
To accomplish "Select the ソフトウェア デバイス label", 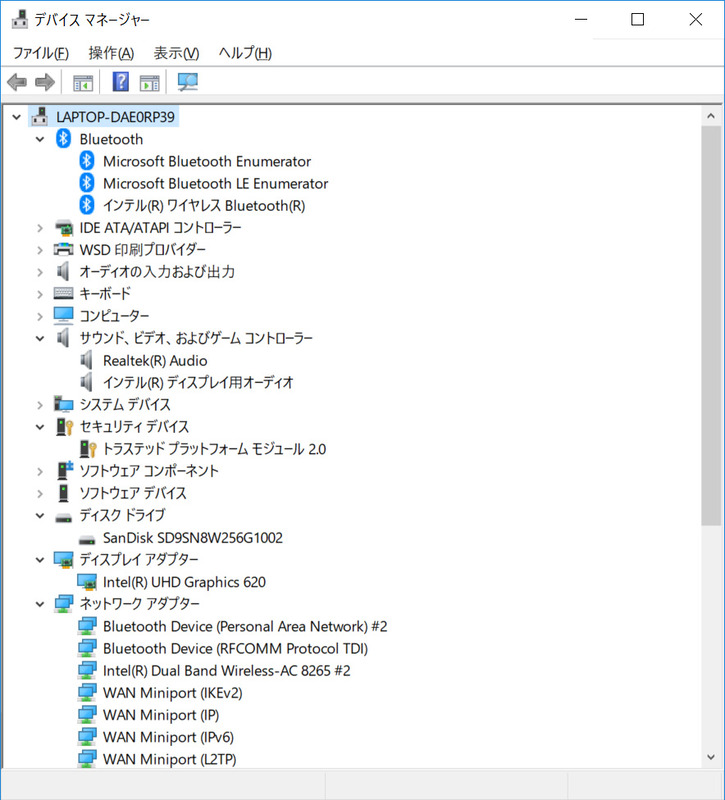I will click(133, 493).
